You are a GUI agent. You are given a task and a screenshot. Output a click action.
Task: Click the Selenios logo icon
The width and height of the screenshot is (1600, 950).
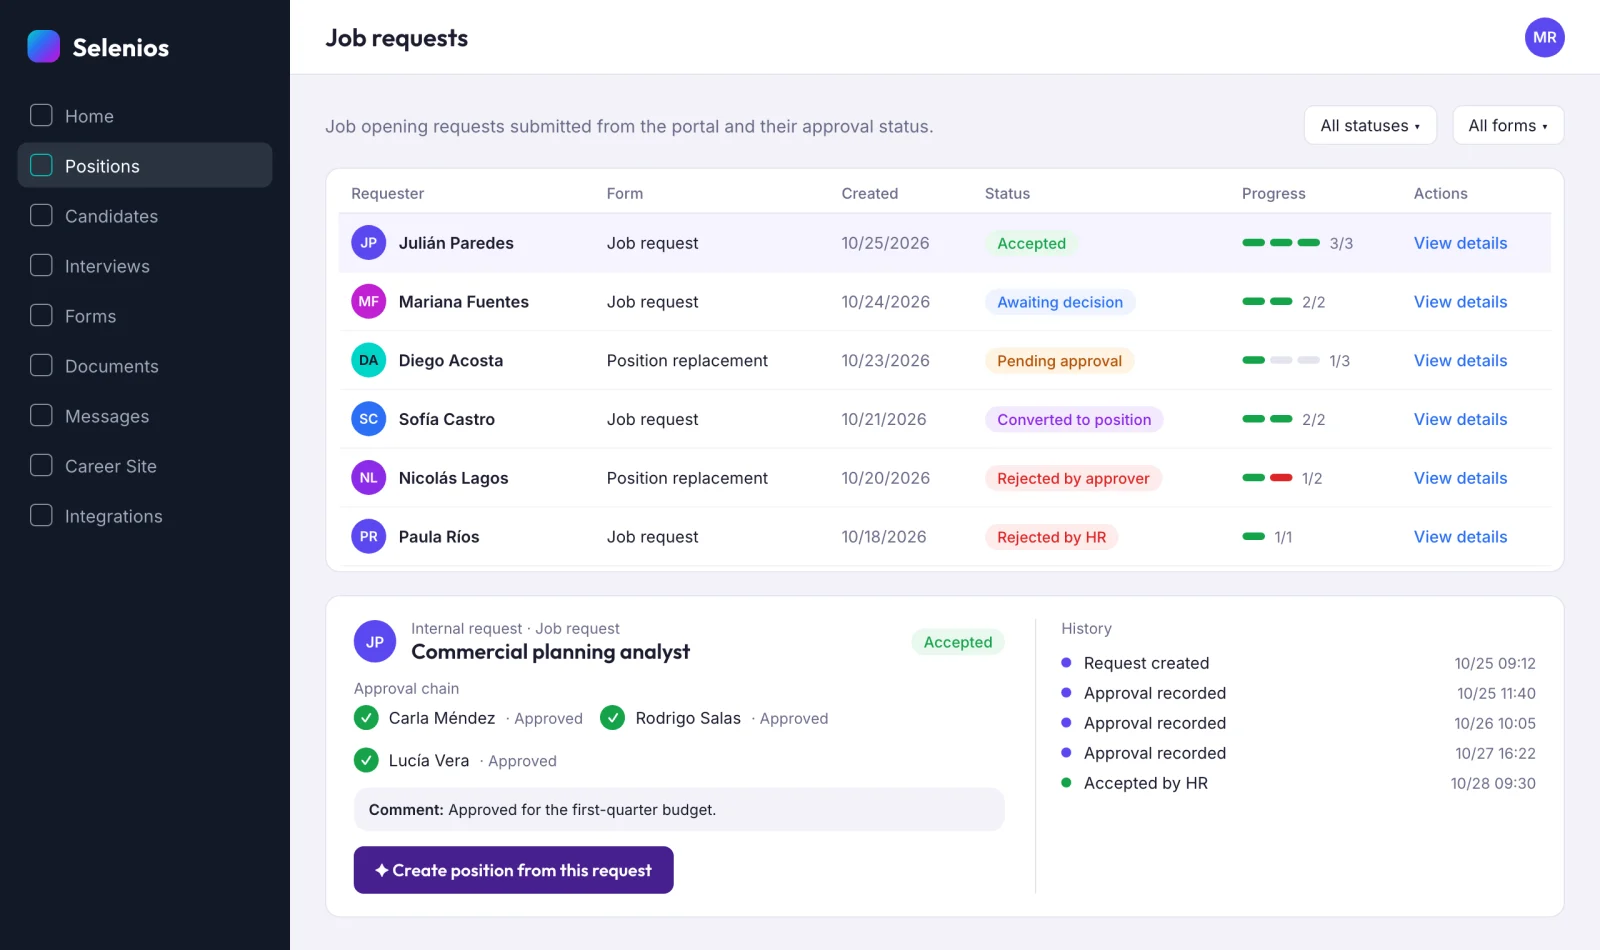(x=44, y=46)
